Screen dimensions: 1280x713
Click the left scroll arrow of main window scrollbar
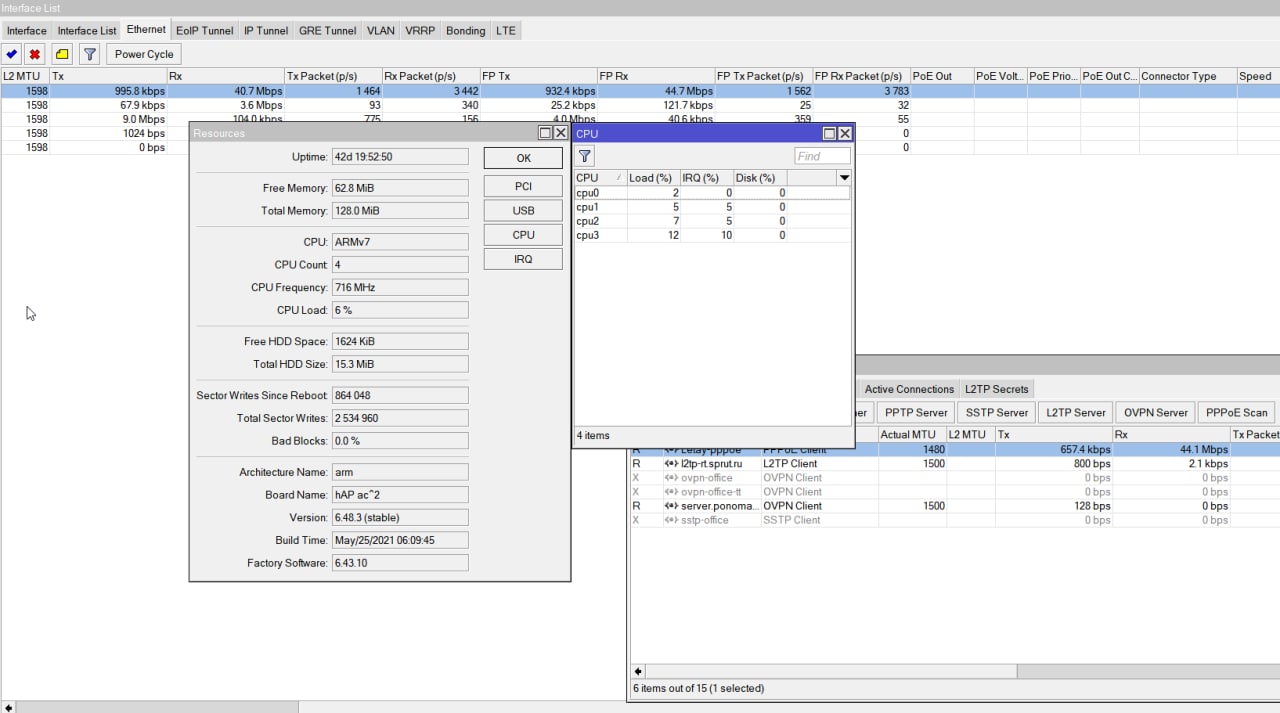(9, 708)
